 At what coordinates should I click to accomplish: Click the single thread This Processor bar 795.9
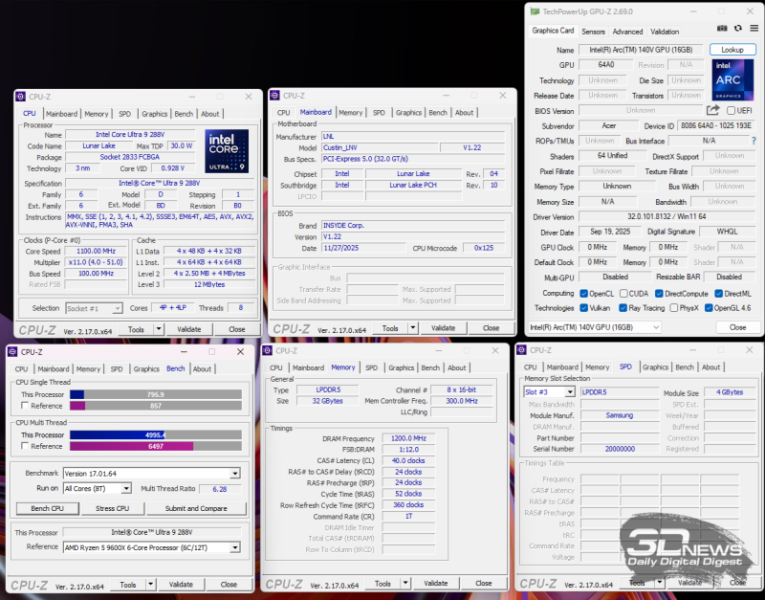tap(156, 395)
